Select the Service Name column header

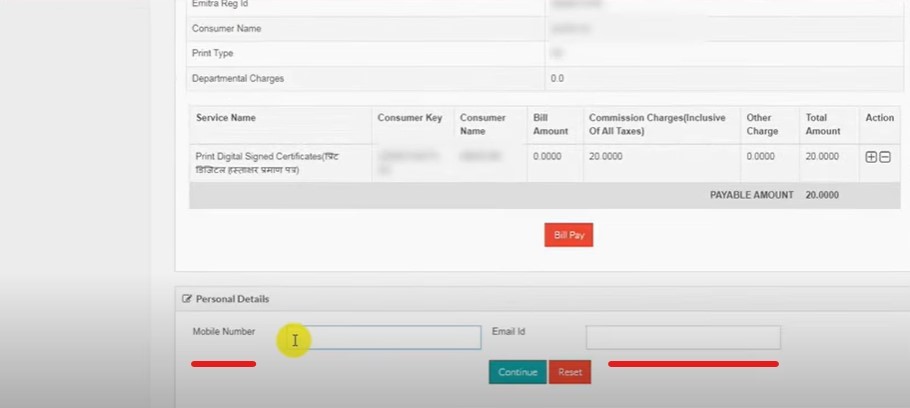pyautogui.click(x=226, y=118)
